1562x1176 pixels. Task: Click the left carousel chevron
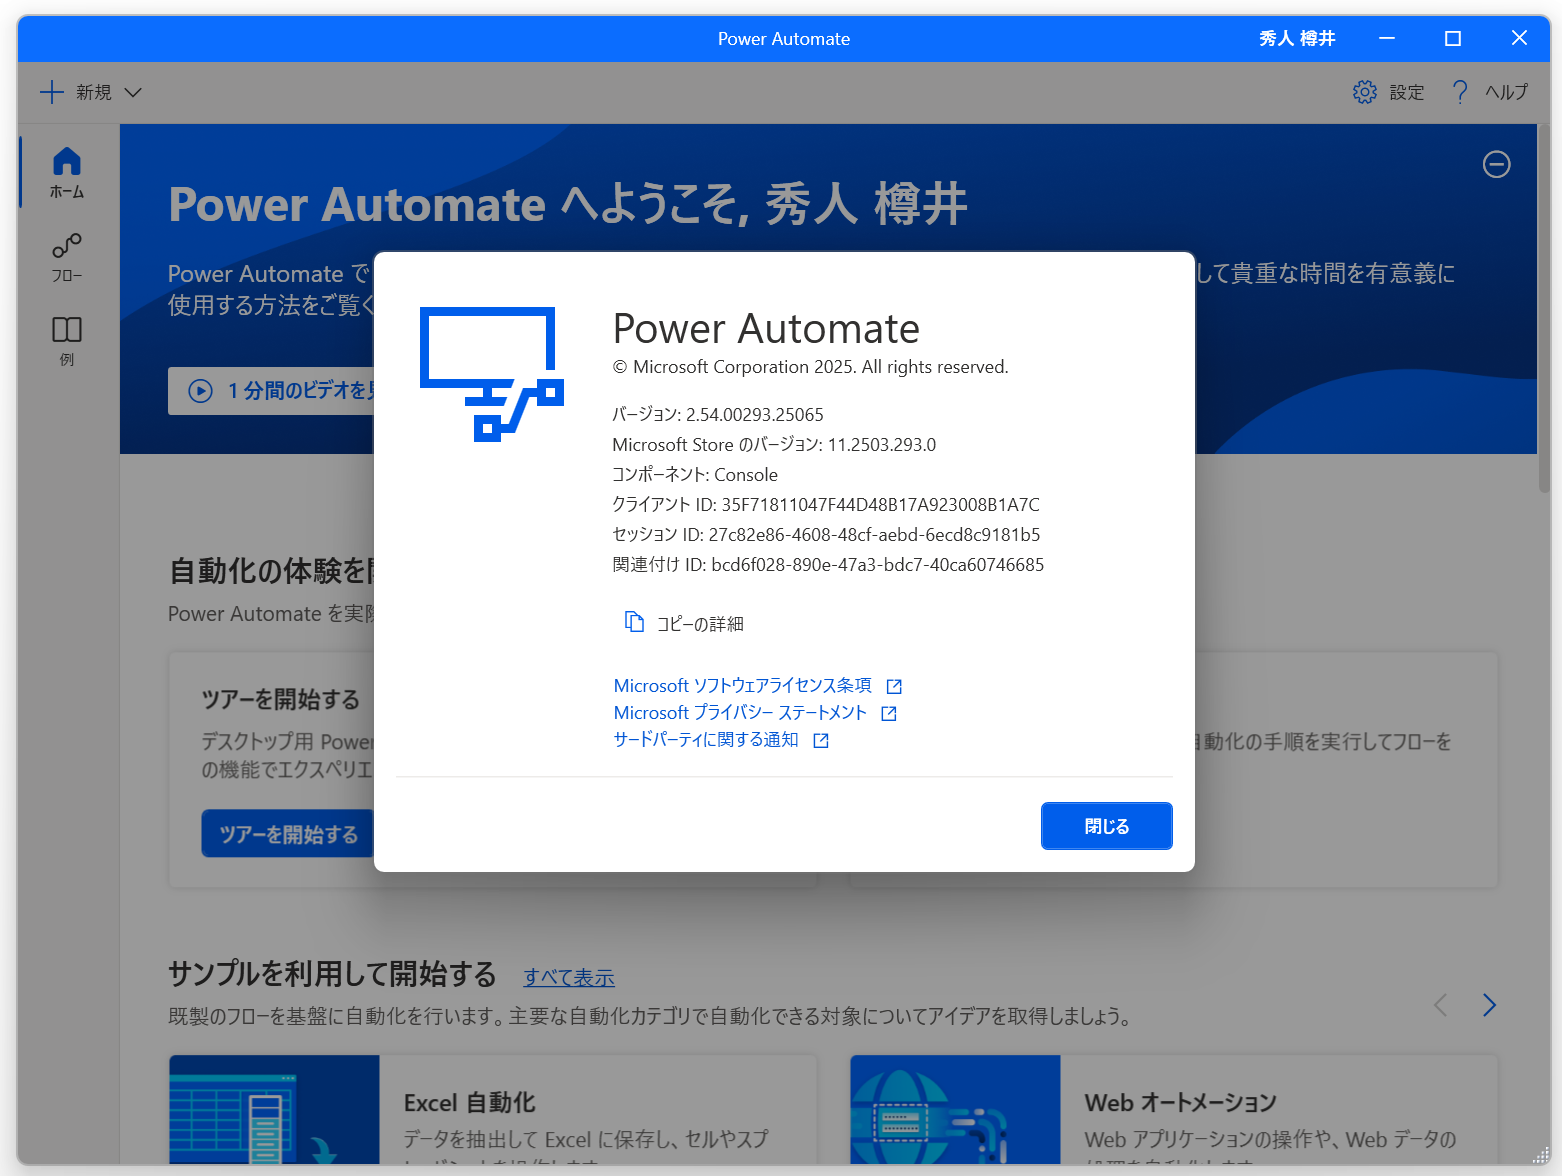click(1440, 1005)
